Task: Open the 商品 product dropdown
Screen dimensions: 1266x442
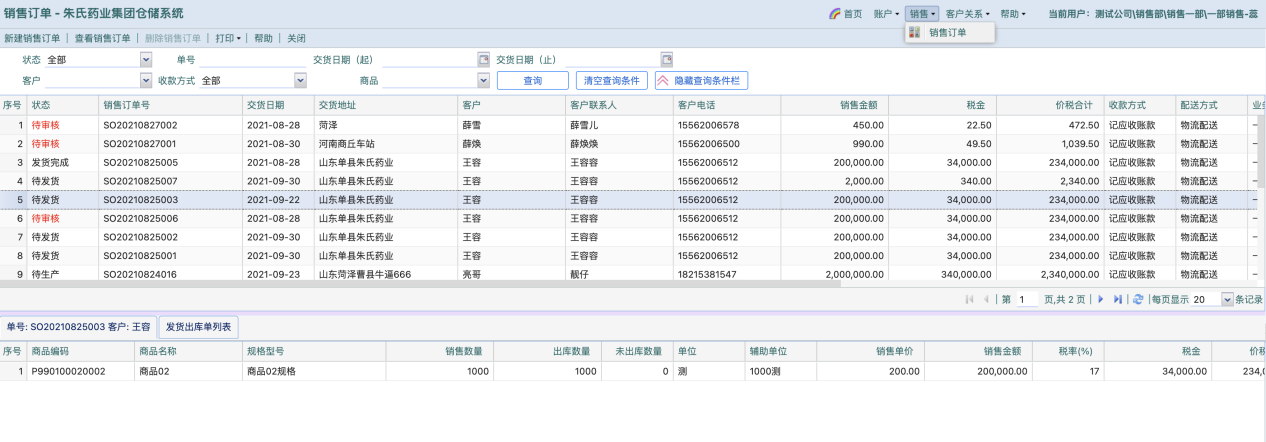Action: tap(484, 80)
